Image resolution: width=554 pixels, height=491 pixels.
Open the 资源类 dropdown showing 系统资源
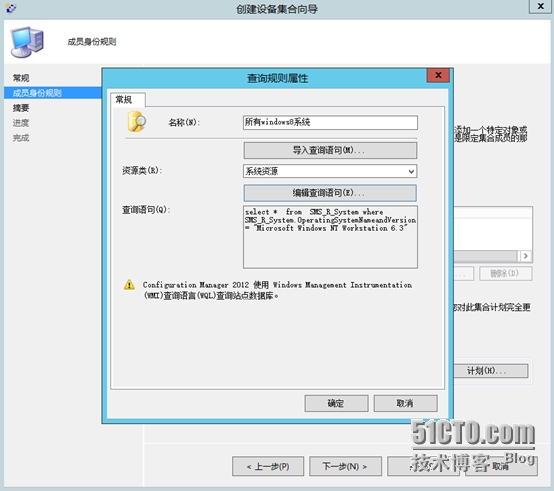pos(330,171)
